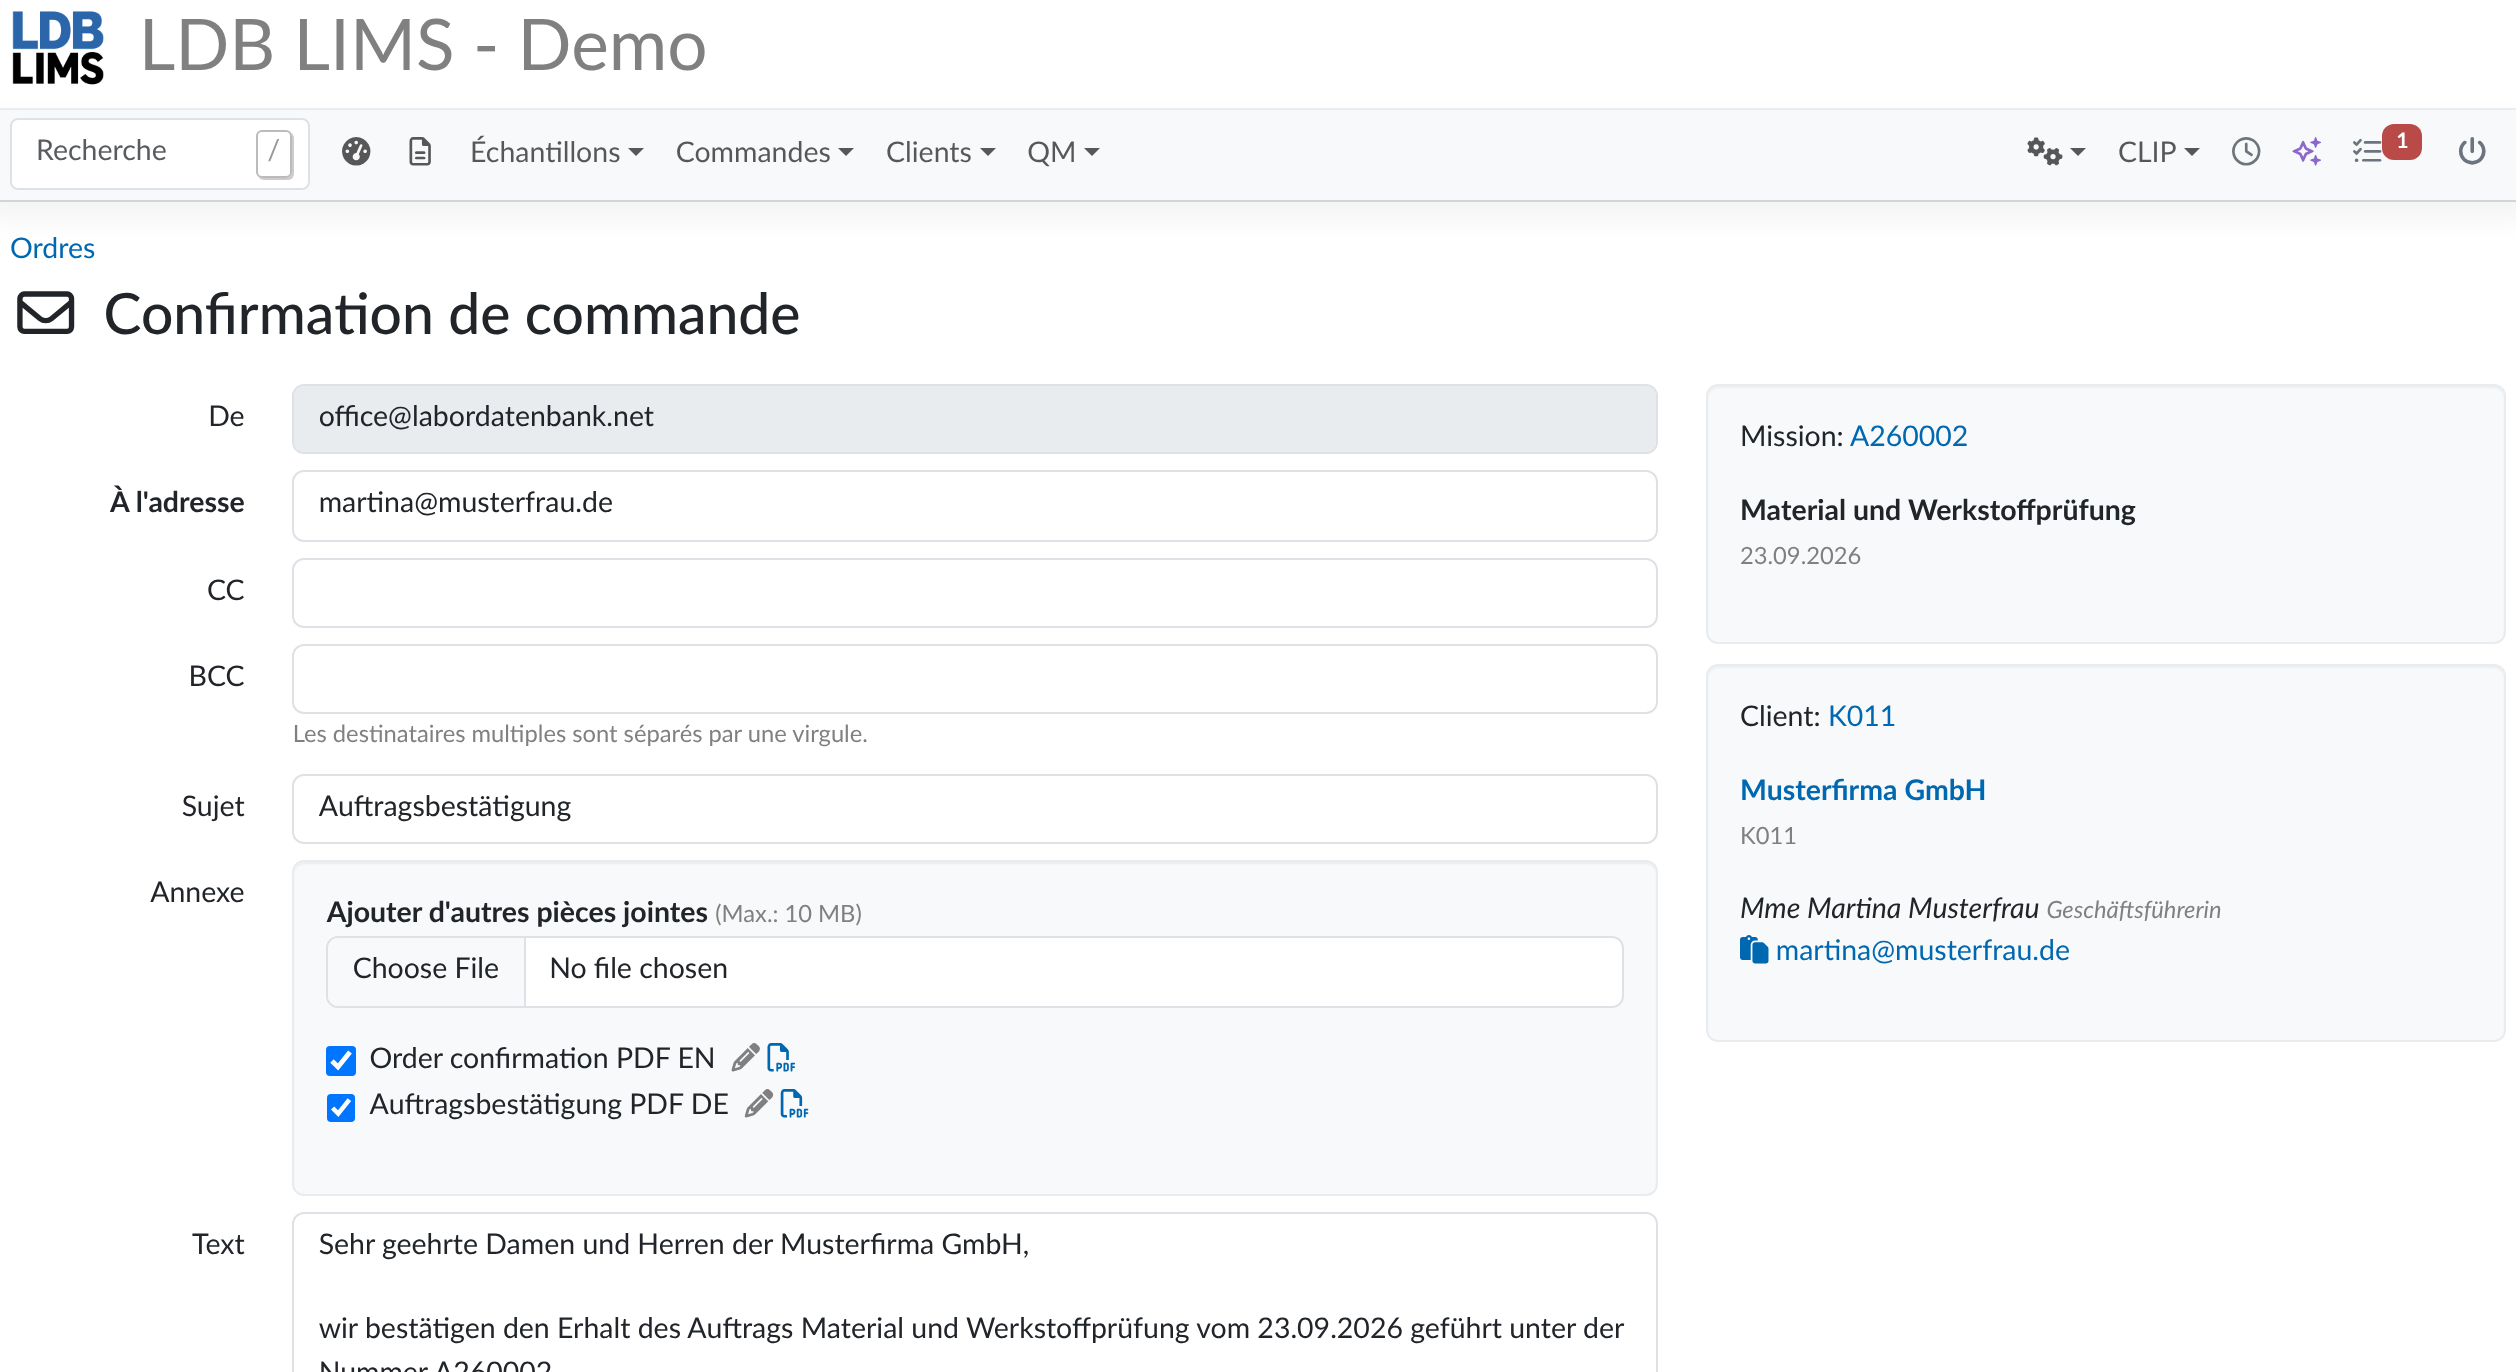Click martina@musterfrau.de email link

(x=1922, y=950)
